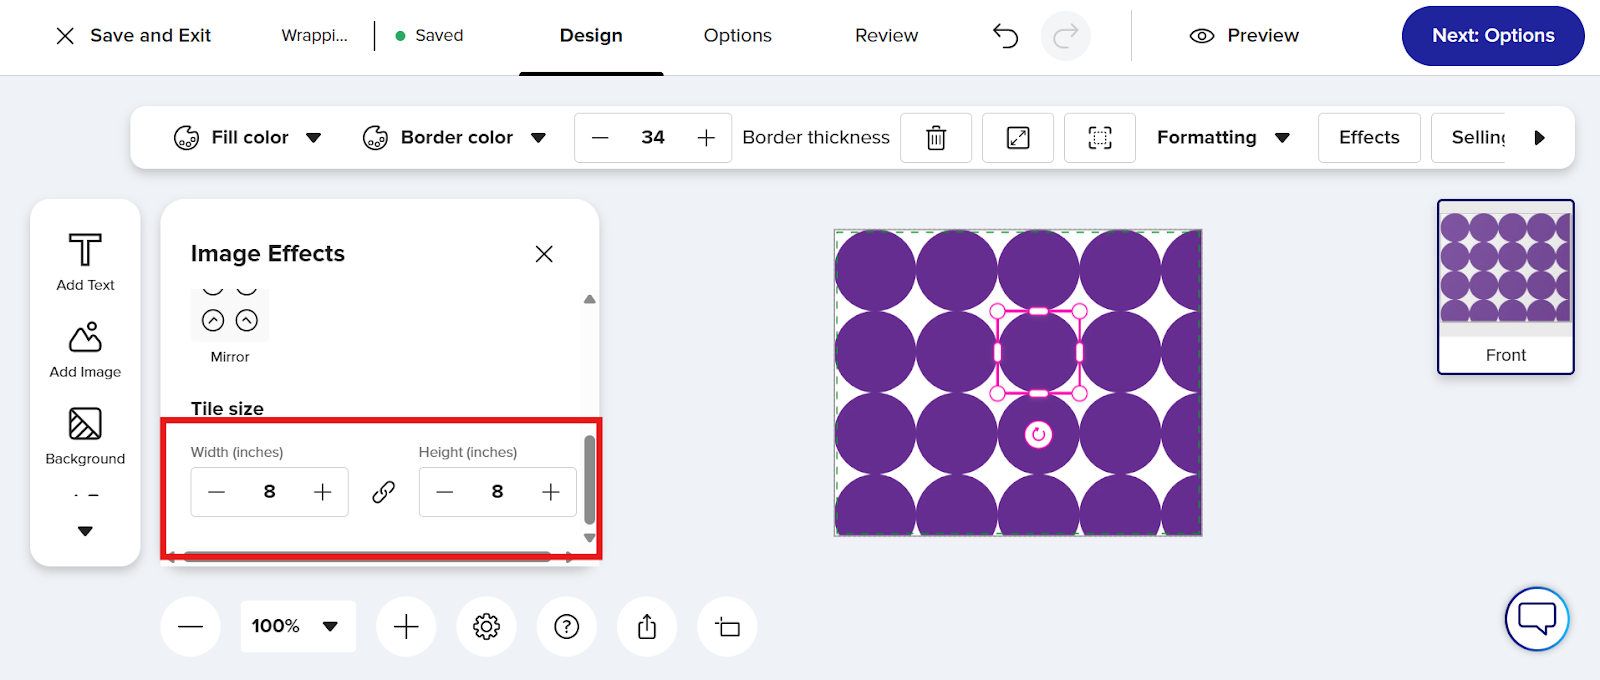Open the chat support bubble
Viewport: 1600px width, 680px height.
[x=1536, y=618]
